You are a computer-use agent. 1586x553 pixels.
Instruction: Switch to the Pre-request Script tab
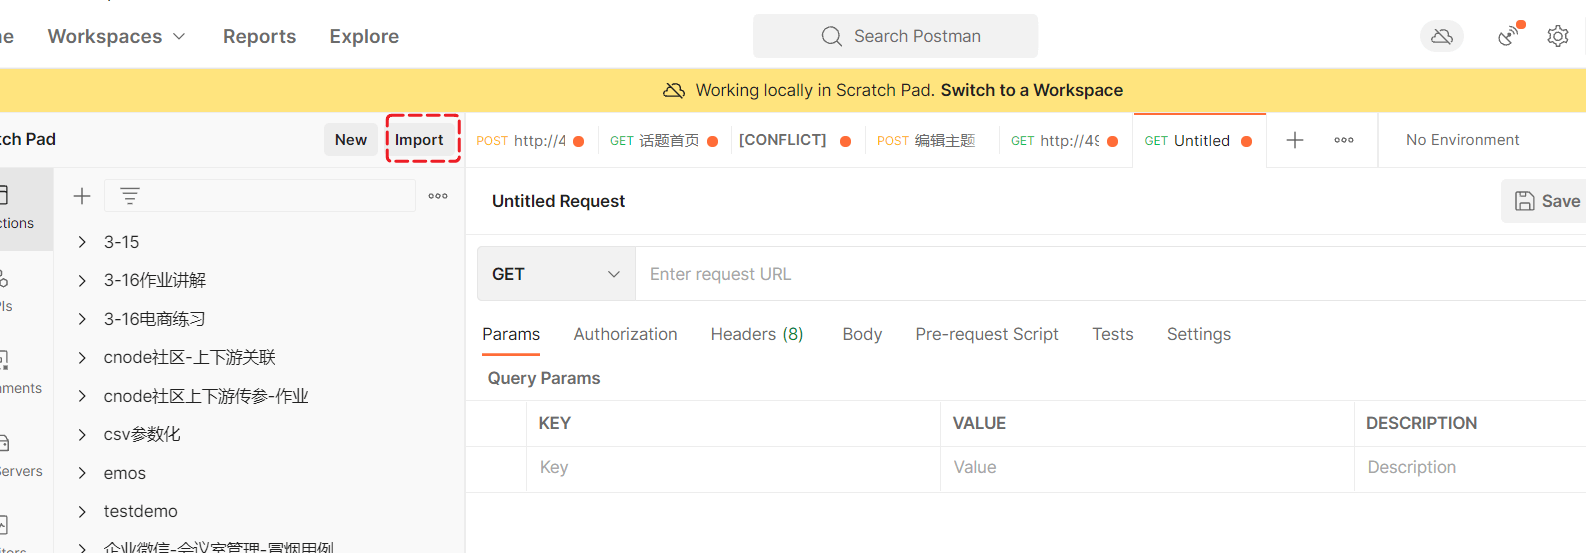coord(986,334)
